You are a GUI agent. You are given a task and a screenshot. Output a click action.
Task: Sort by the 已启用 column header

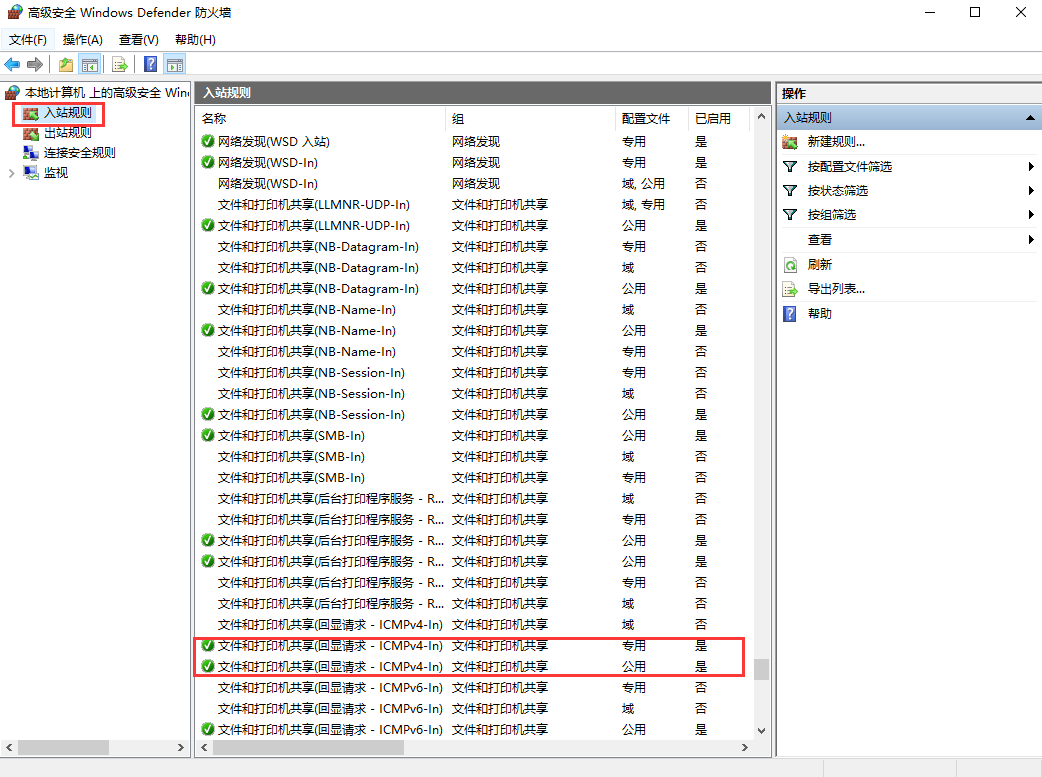click(x=718, y=118)
